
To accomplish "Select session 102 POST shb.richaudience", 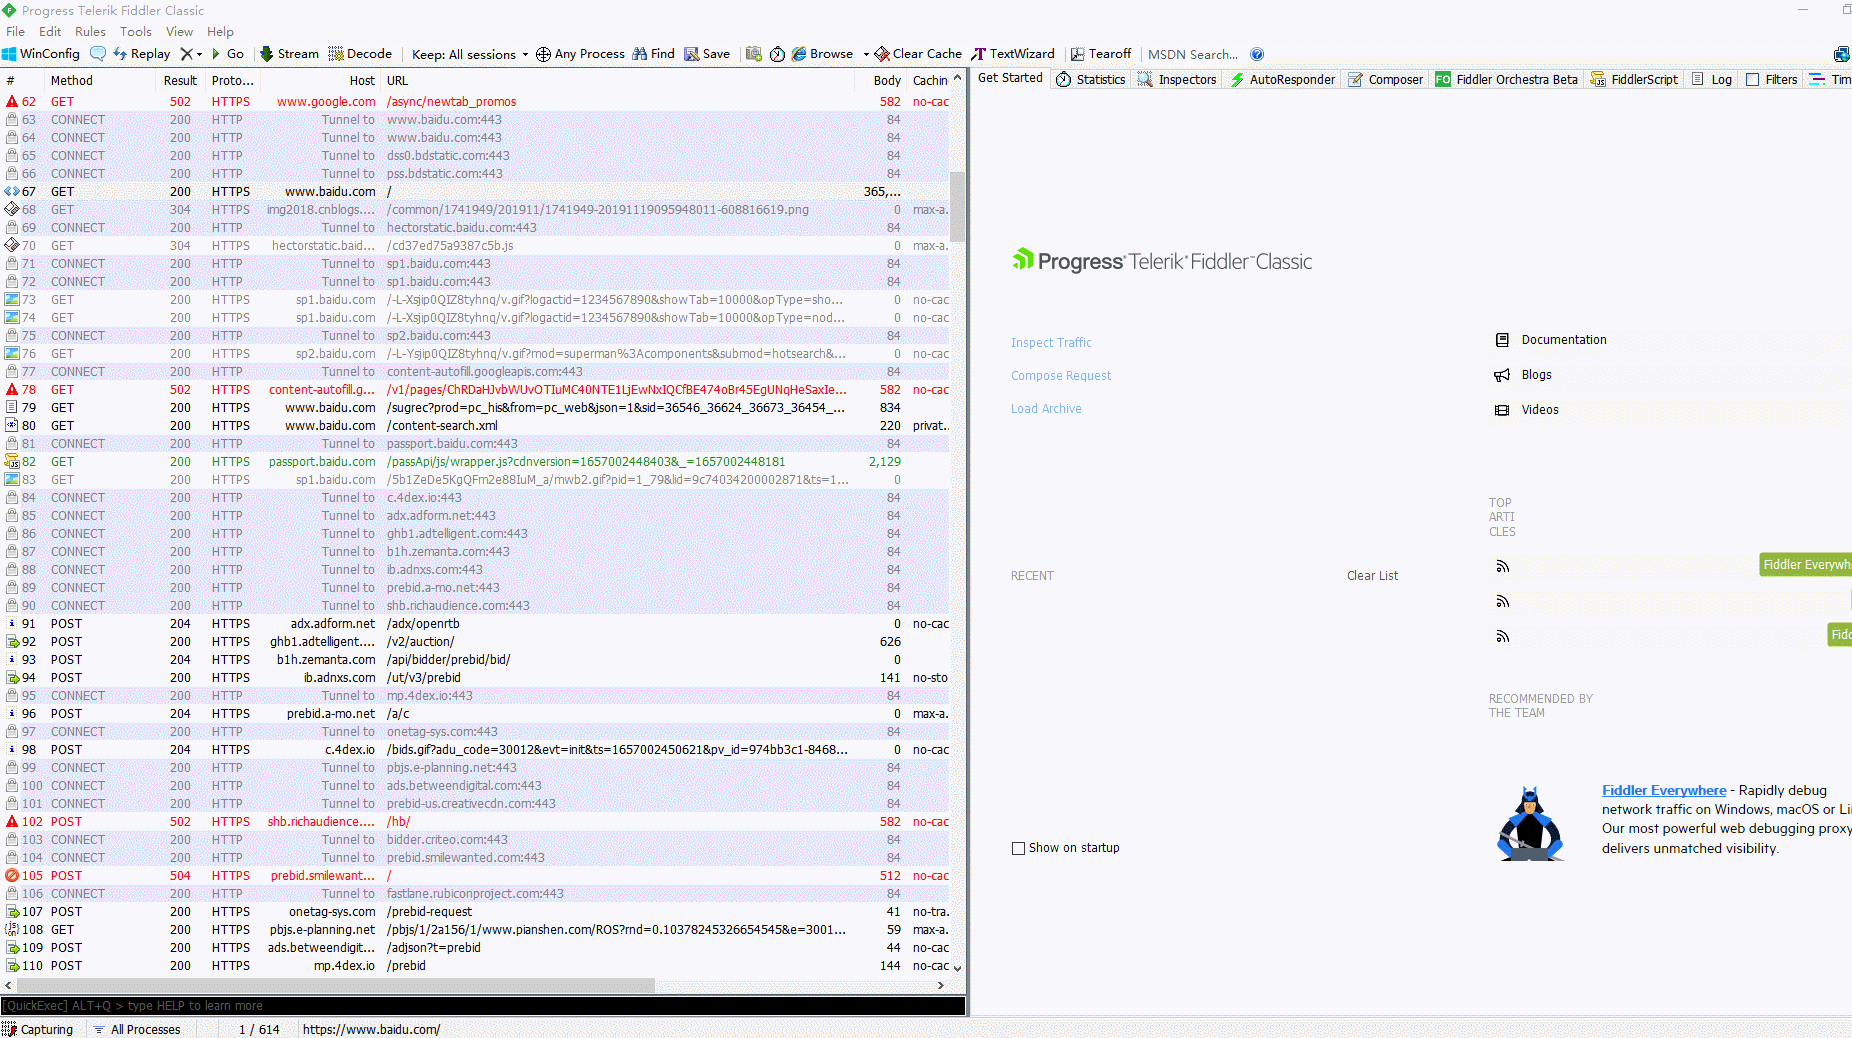I will tap(475, 821).
